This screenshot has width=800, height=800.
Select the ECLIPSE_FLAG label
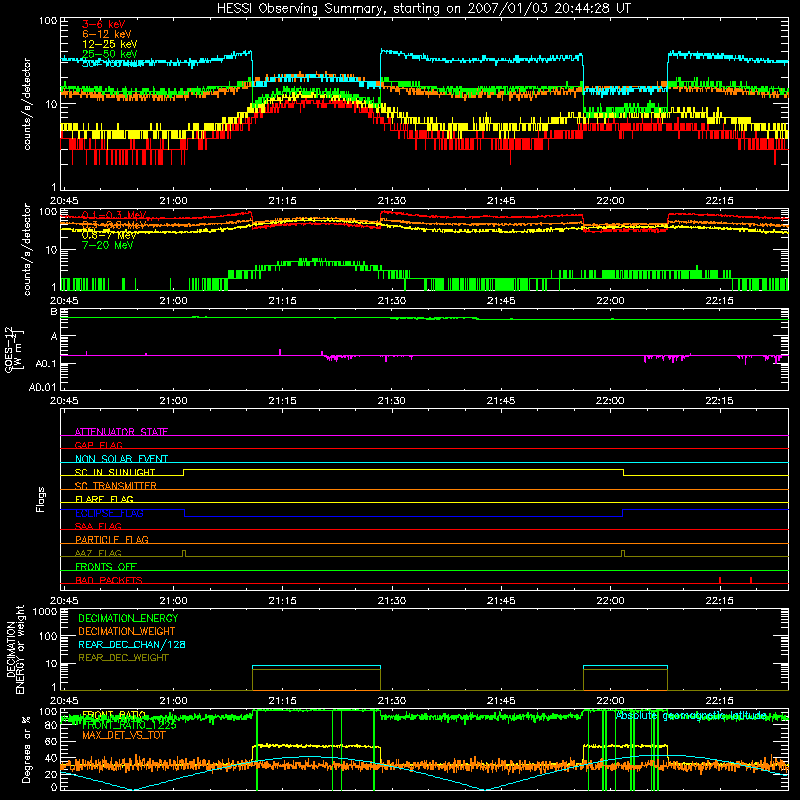109,513
